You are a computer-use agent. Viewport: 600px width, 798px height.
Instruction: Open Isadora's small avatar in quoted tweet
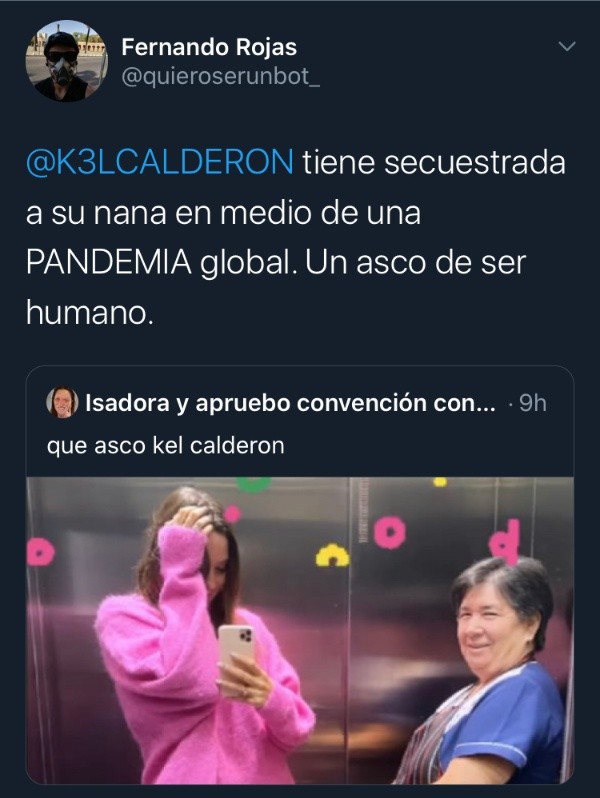(62, 402)
